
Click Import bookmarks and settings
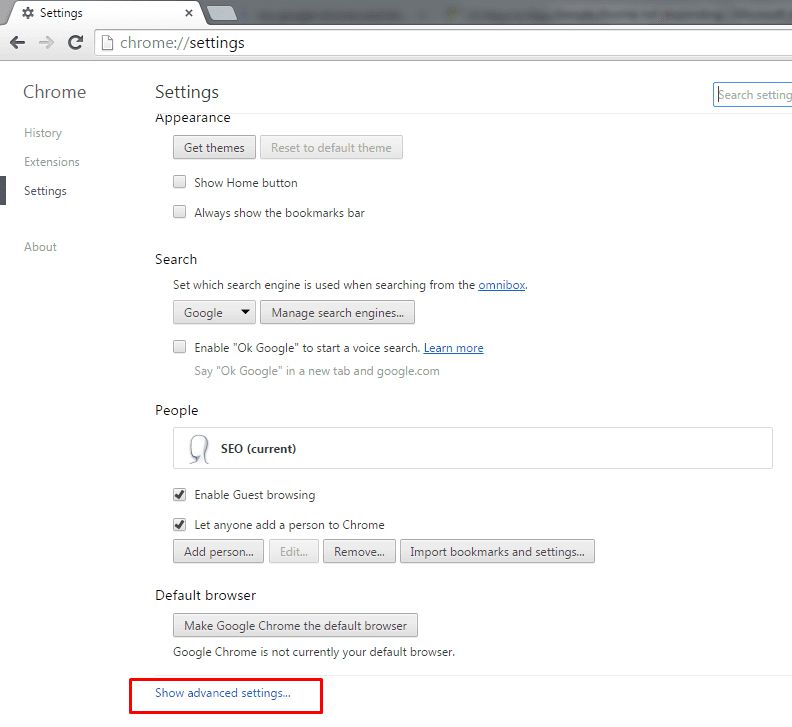pyautogui.click(x=497, y=552)
